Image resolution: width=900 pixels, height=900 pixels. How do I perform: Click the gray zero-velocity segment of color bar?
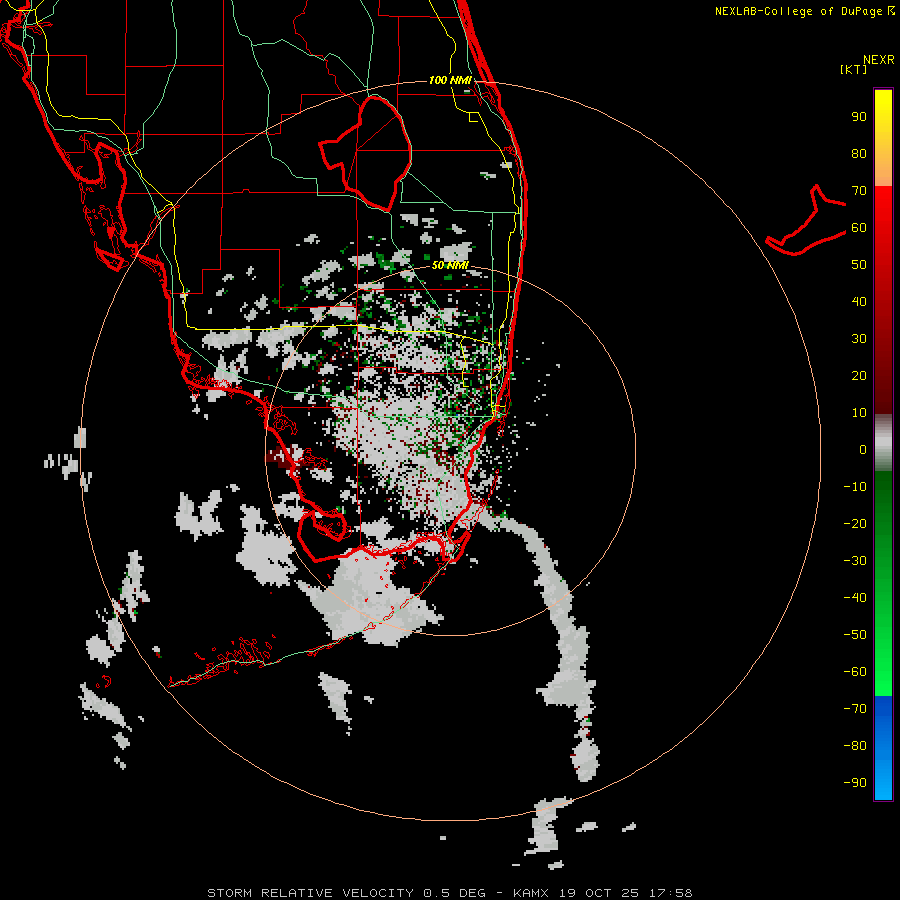point(883,443)
